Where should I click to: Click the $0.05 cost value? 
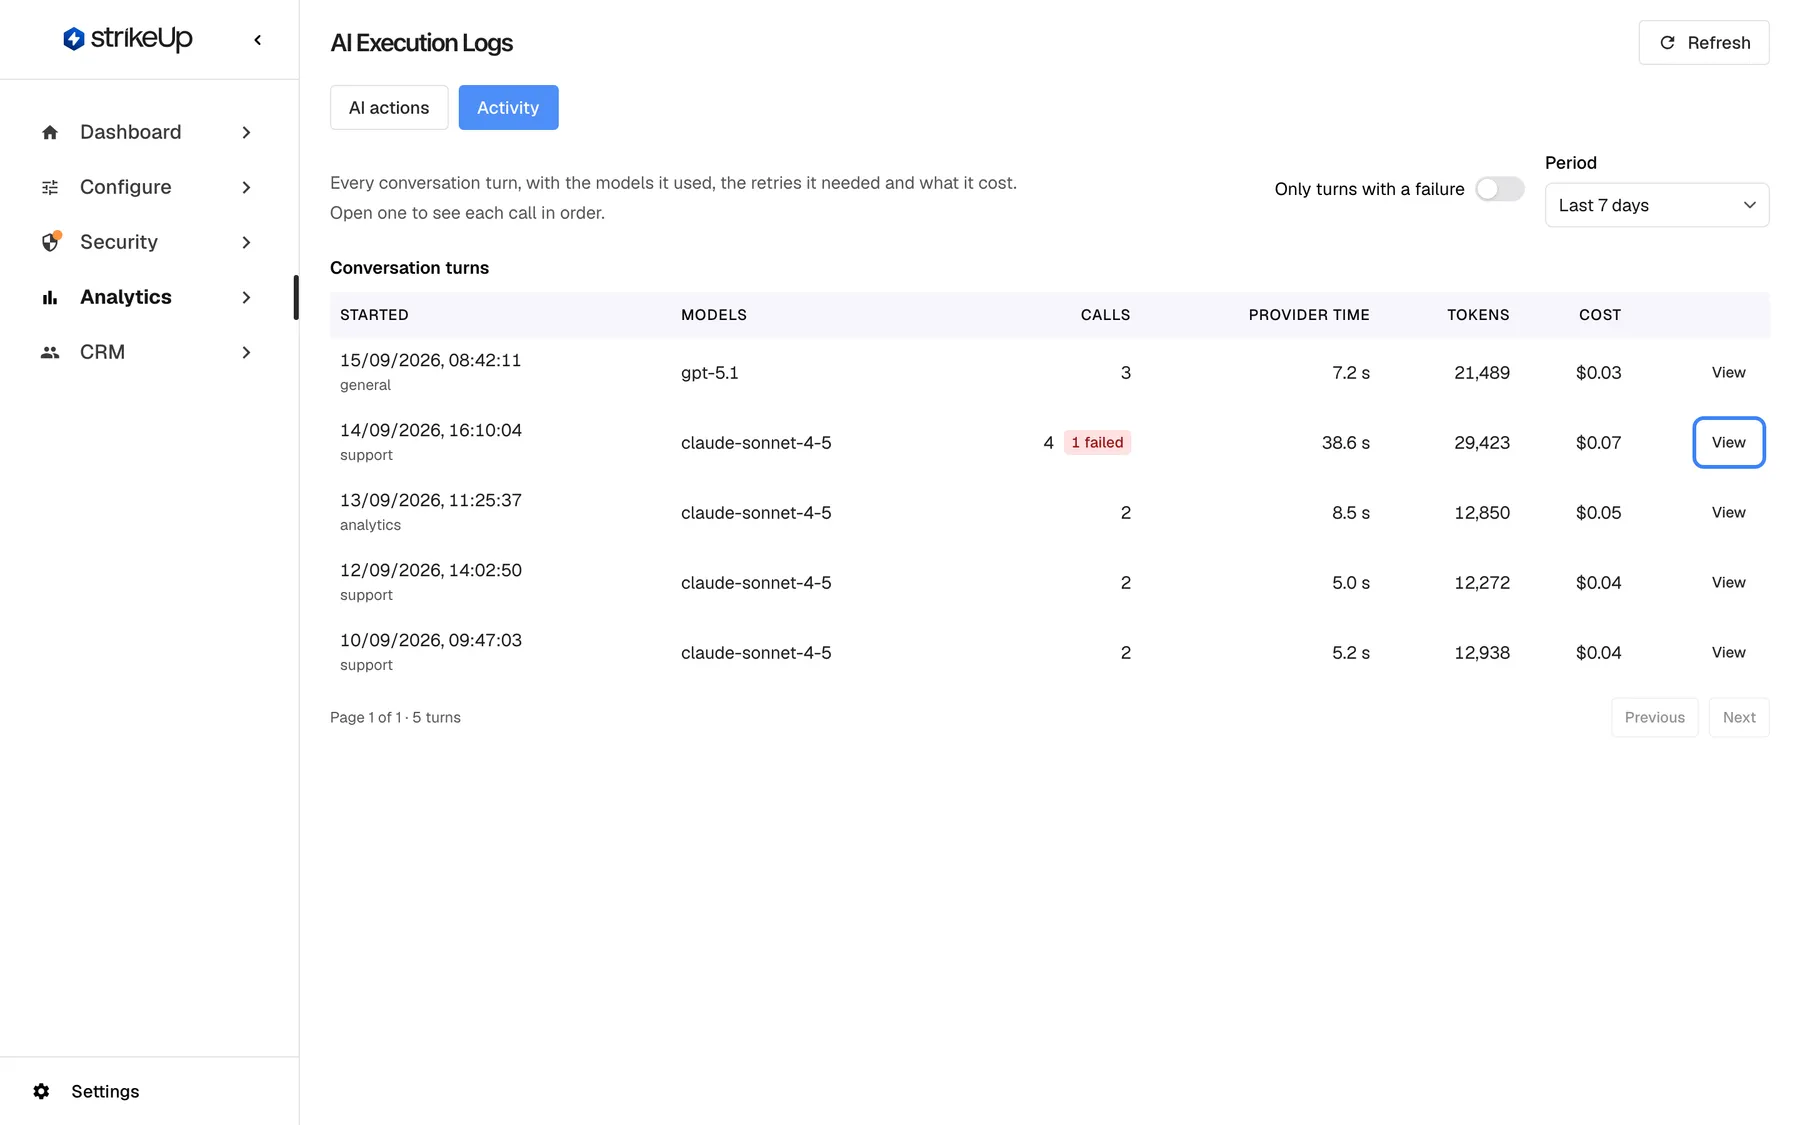(x=1598, y=512)
